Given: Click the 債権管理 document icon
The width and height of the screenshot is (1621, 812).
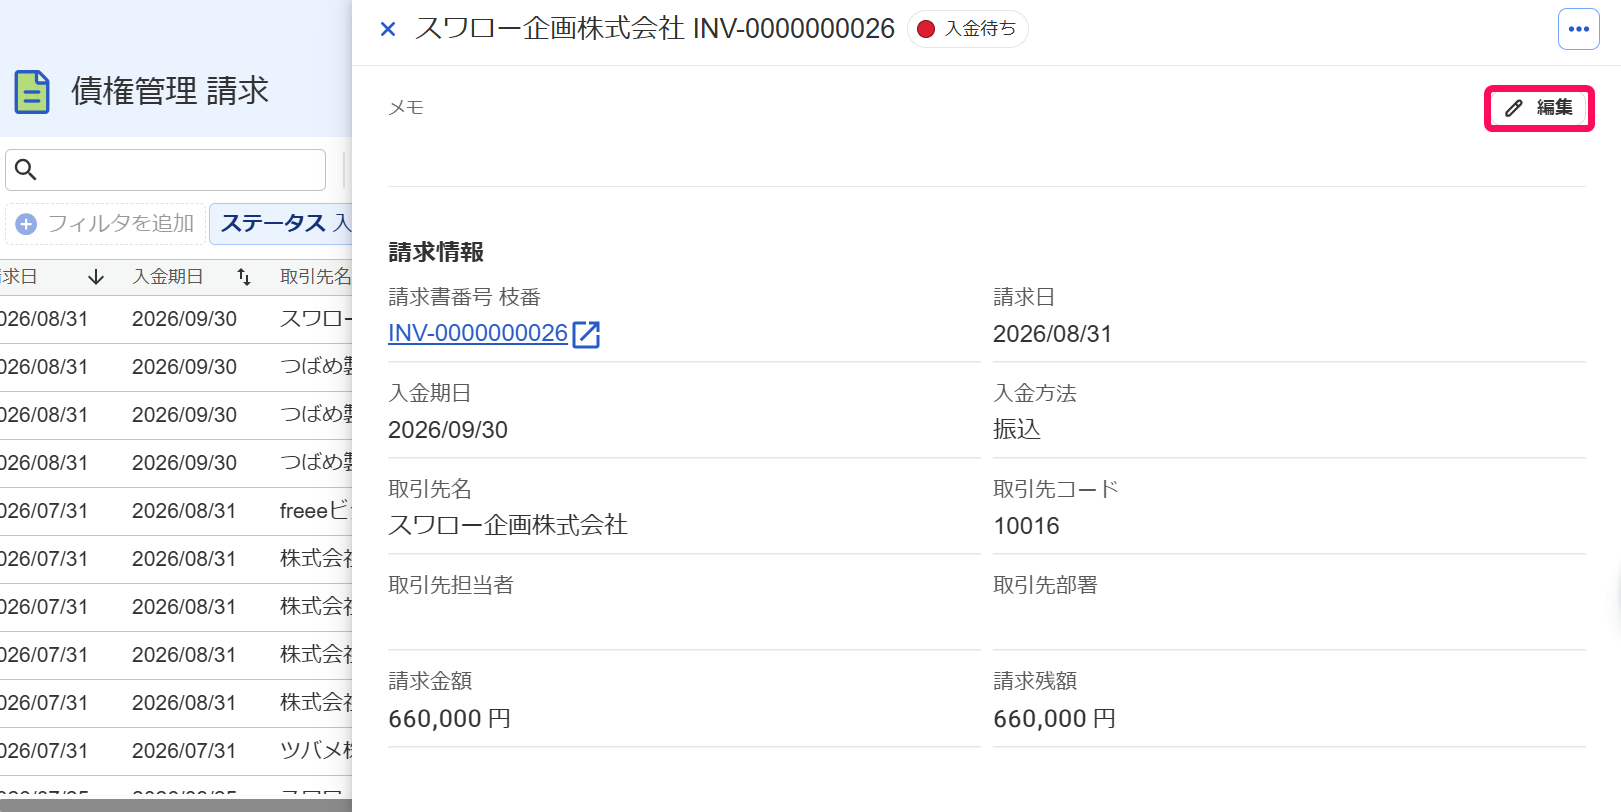Looking at the screenshot, I should pos(32,91).
